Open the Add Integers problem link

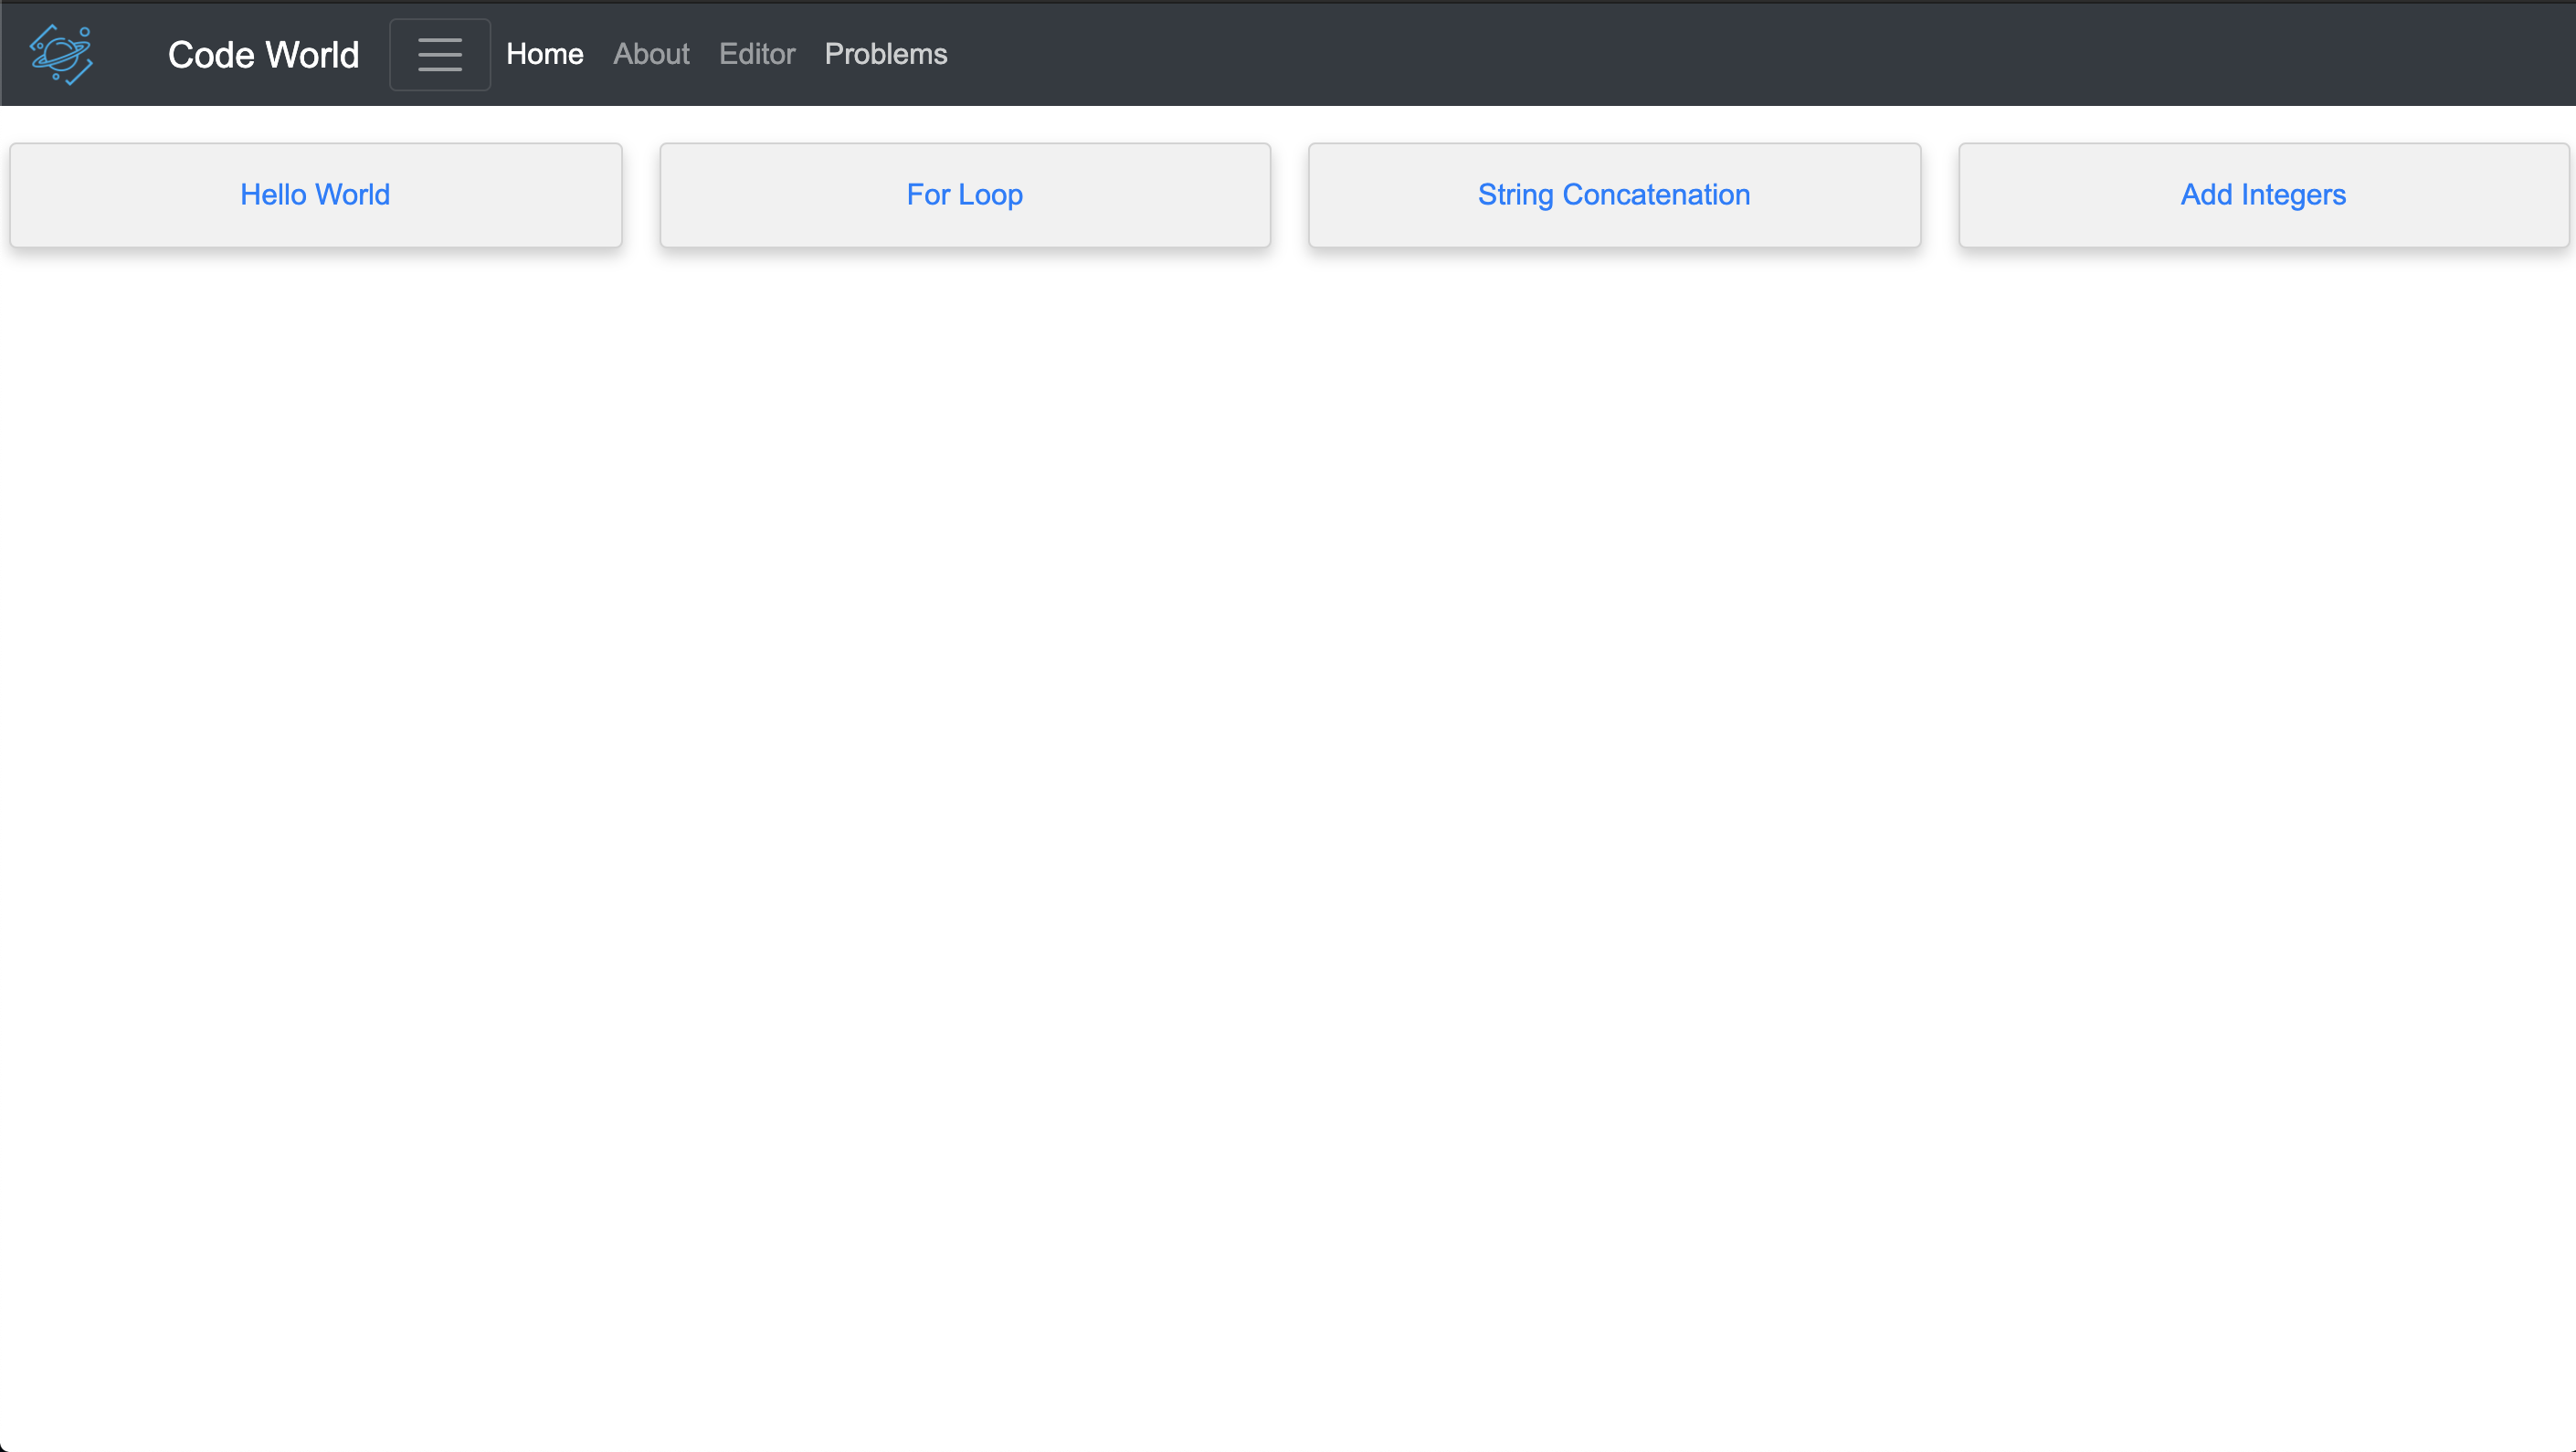point(2262,194)
